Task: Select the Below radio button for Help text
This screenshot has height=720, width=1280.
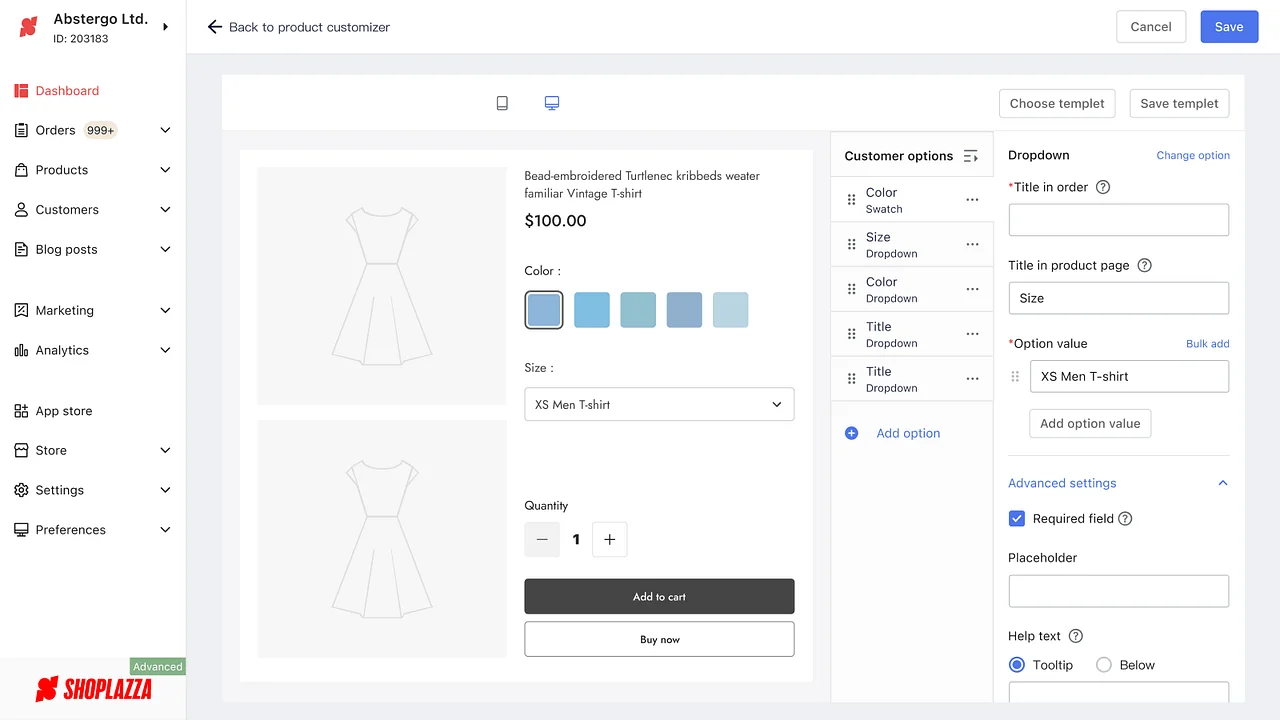Action: point(1104,664)
